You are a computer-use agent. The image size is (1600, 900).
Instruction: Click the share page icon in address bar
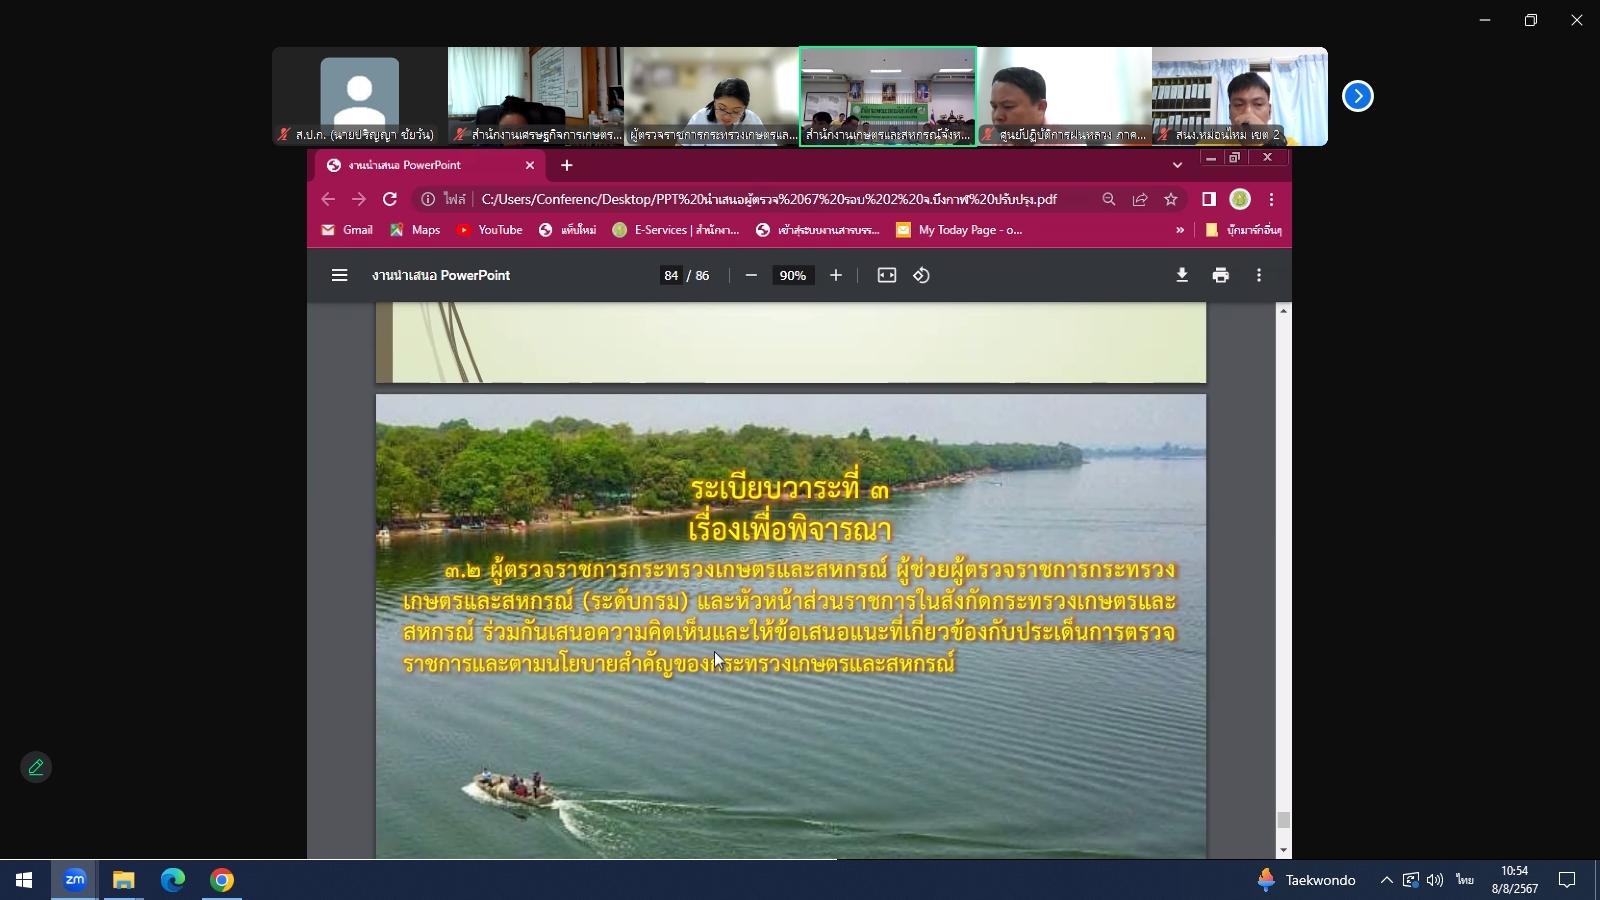pyautogui.click(x=1140, y=199)
